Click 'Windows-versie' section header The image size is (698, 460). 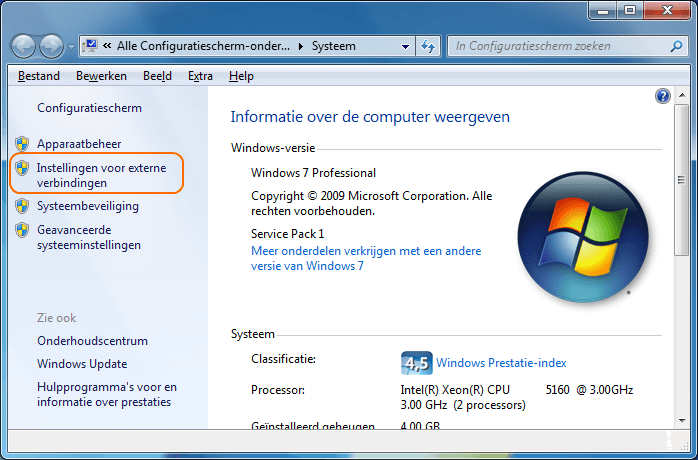coord(273,148)
